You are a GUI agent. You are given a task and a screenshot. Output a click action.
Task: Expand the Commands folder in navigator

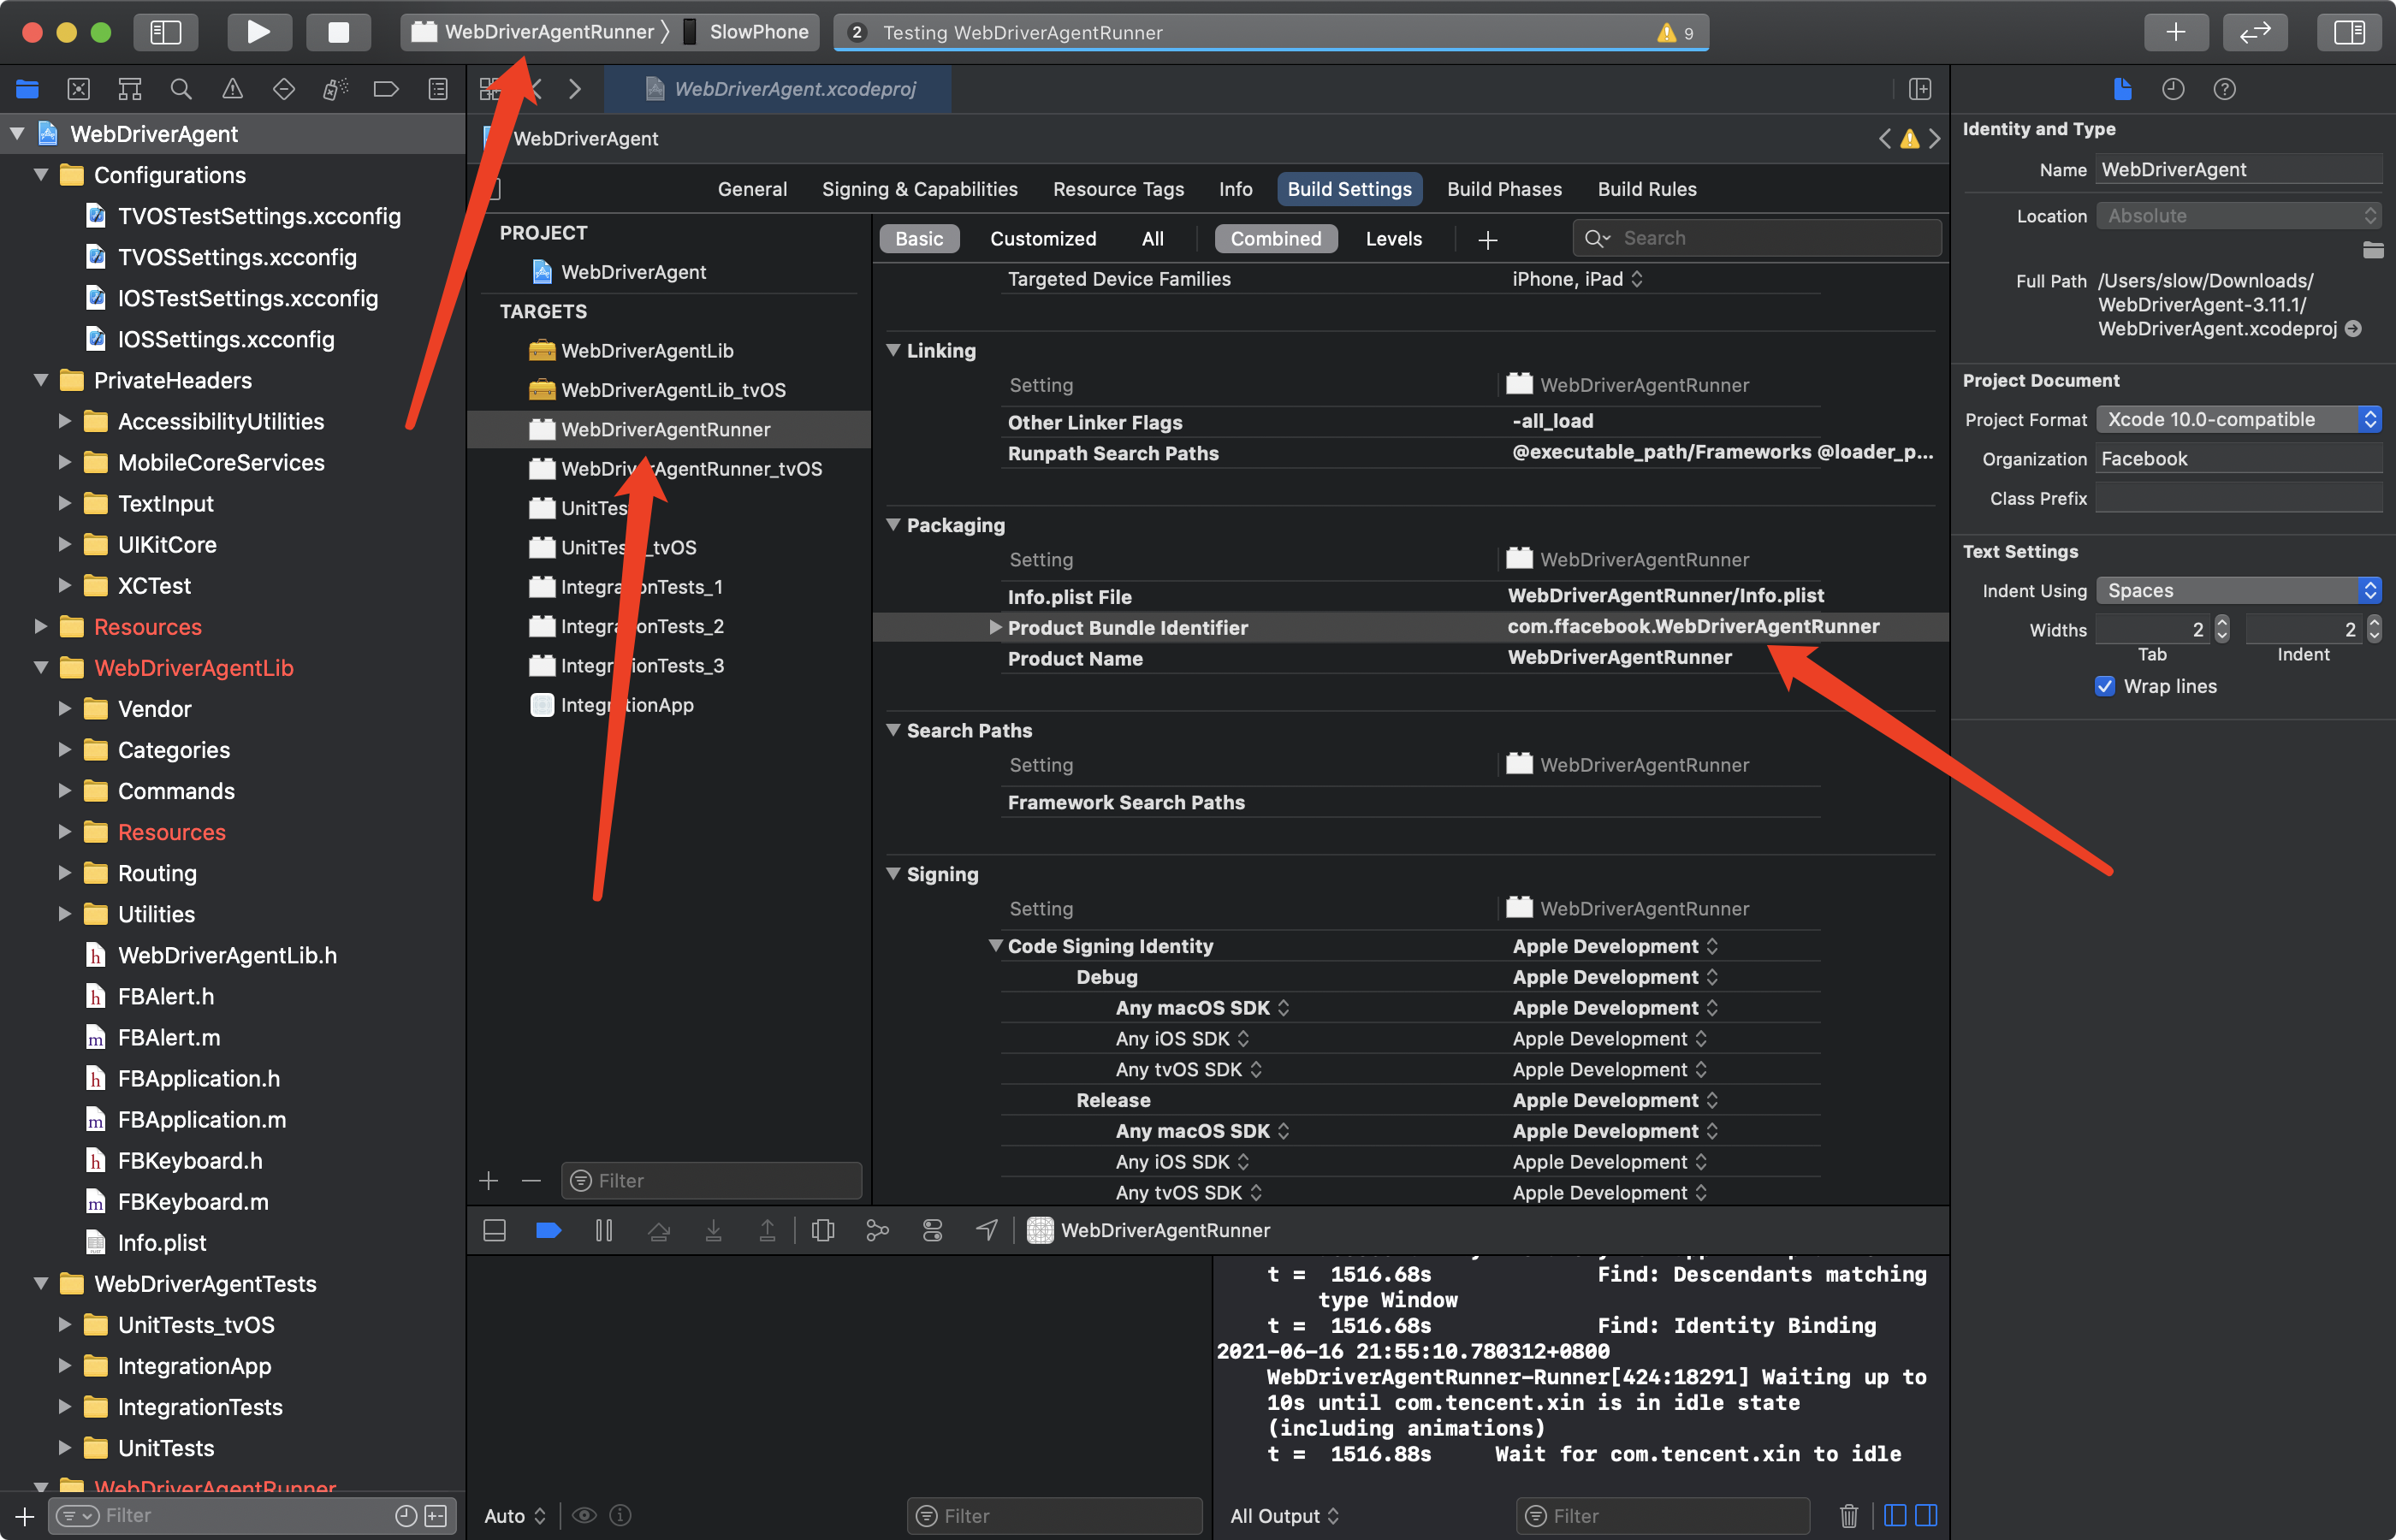click(64, 790)
